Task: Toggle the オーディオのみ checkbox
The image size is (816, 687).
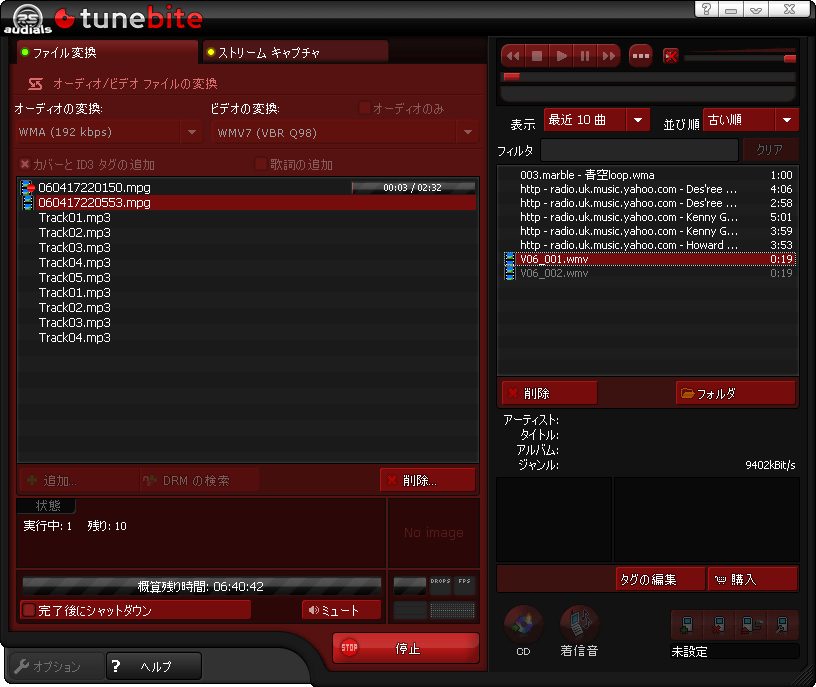Action: (x=365, y=108)
